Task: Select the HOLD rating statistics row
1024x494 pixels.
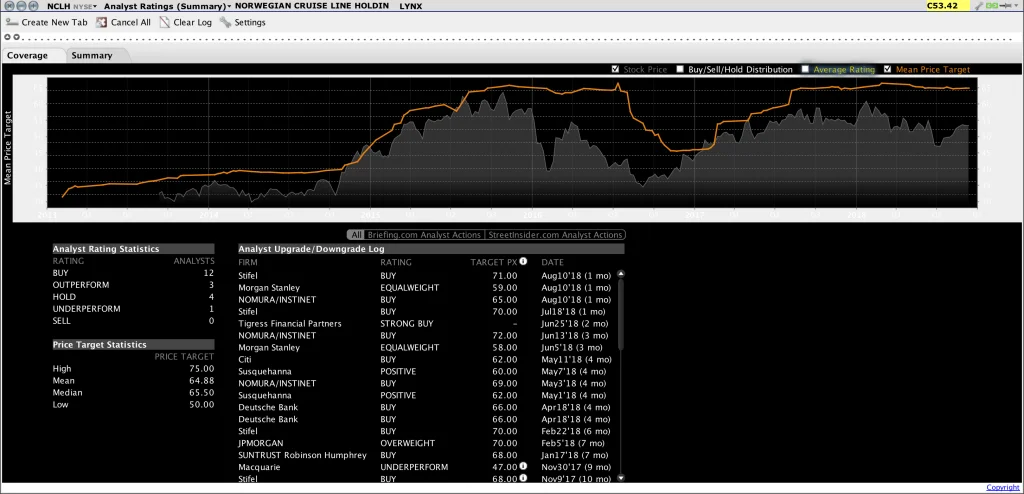Action: 133,297
